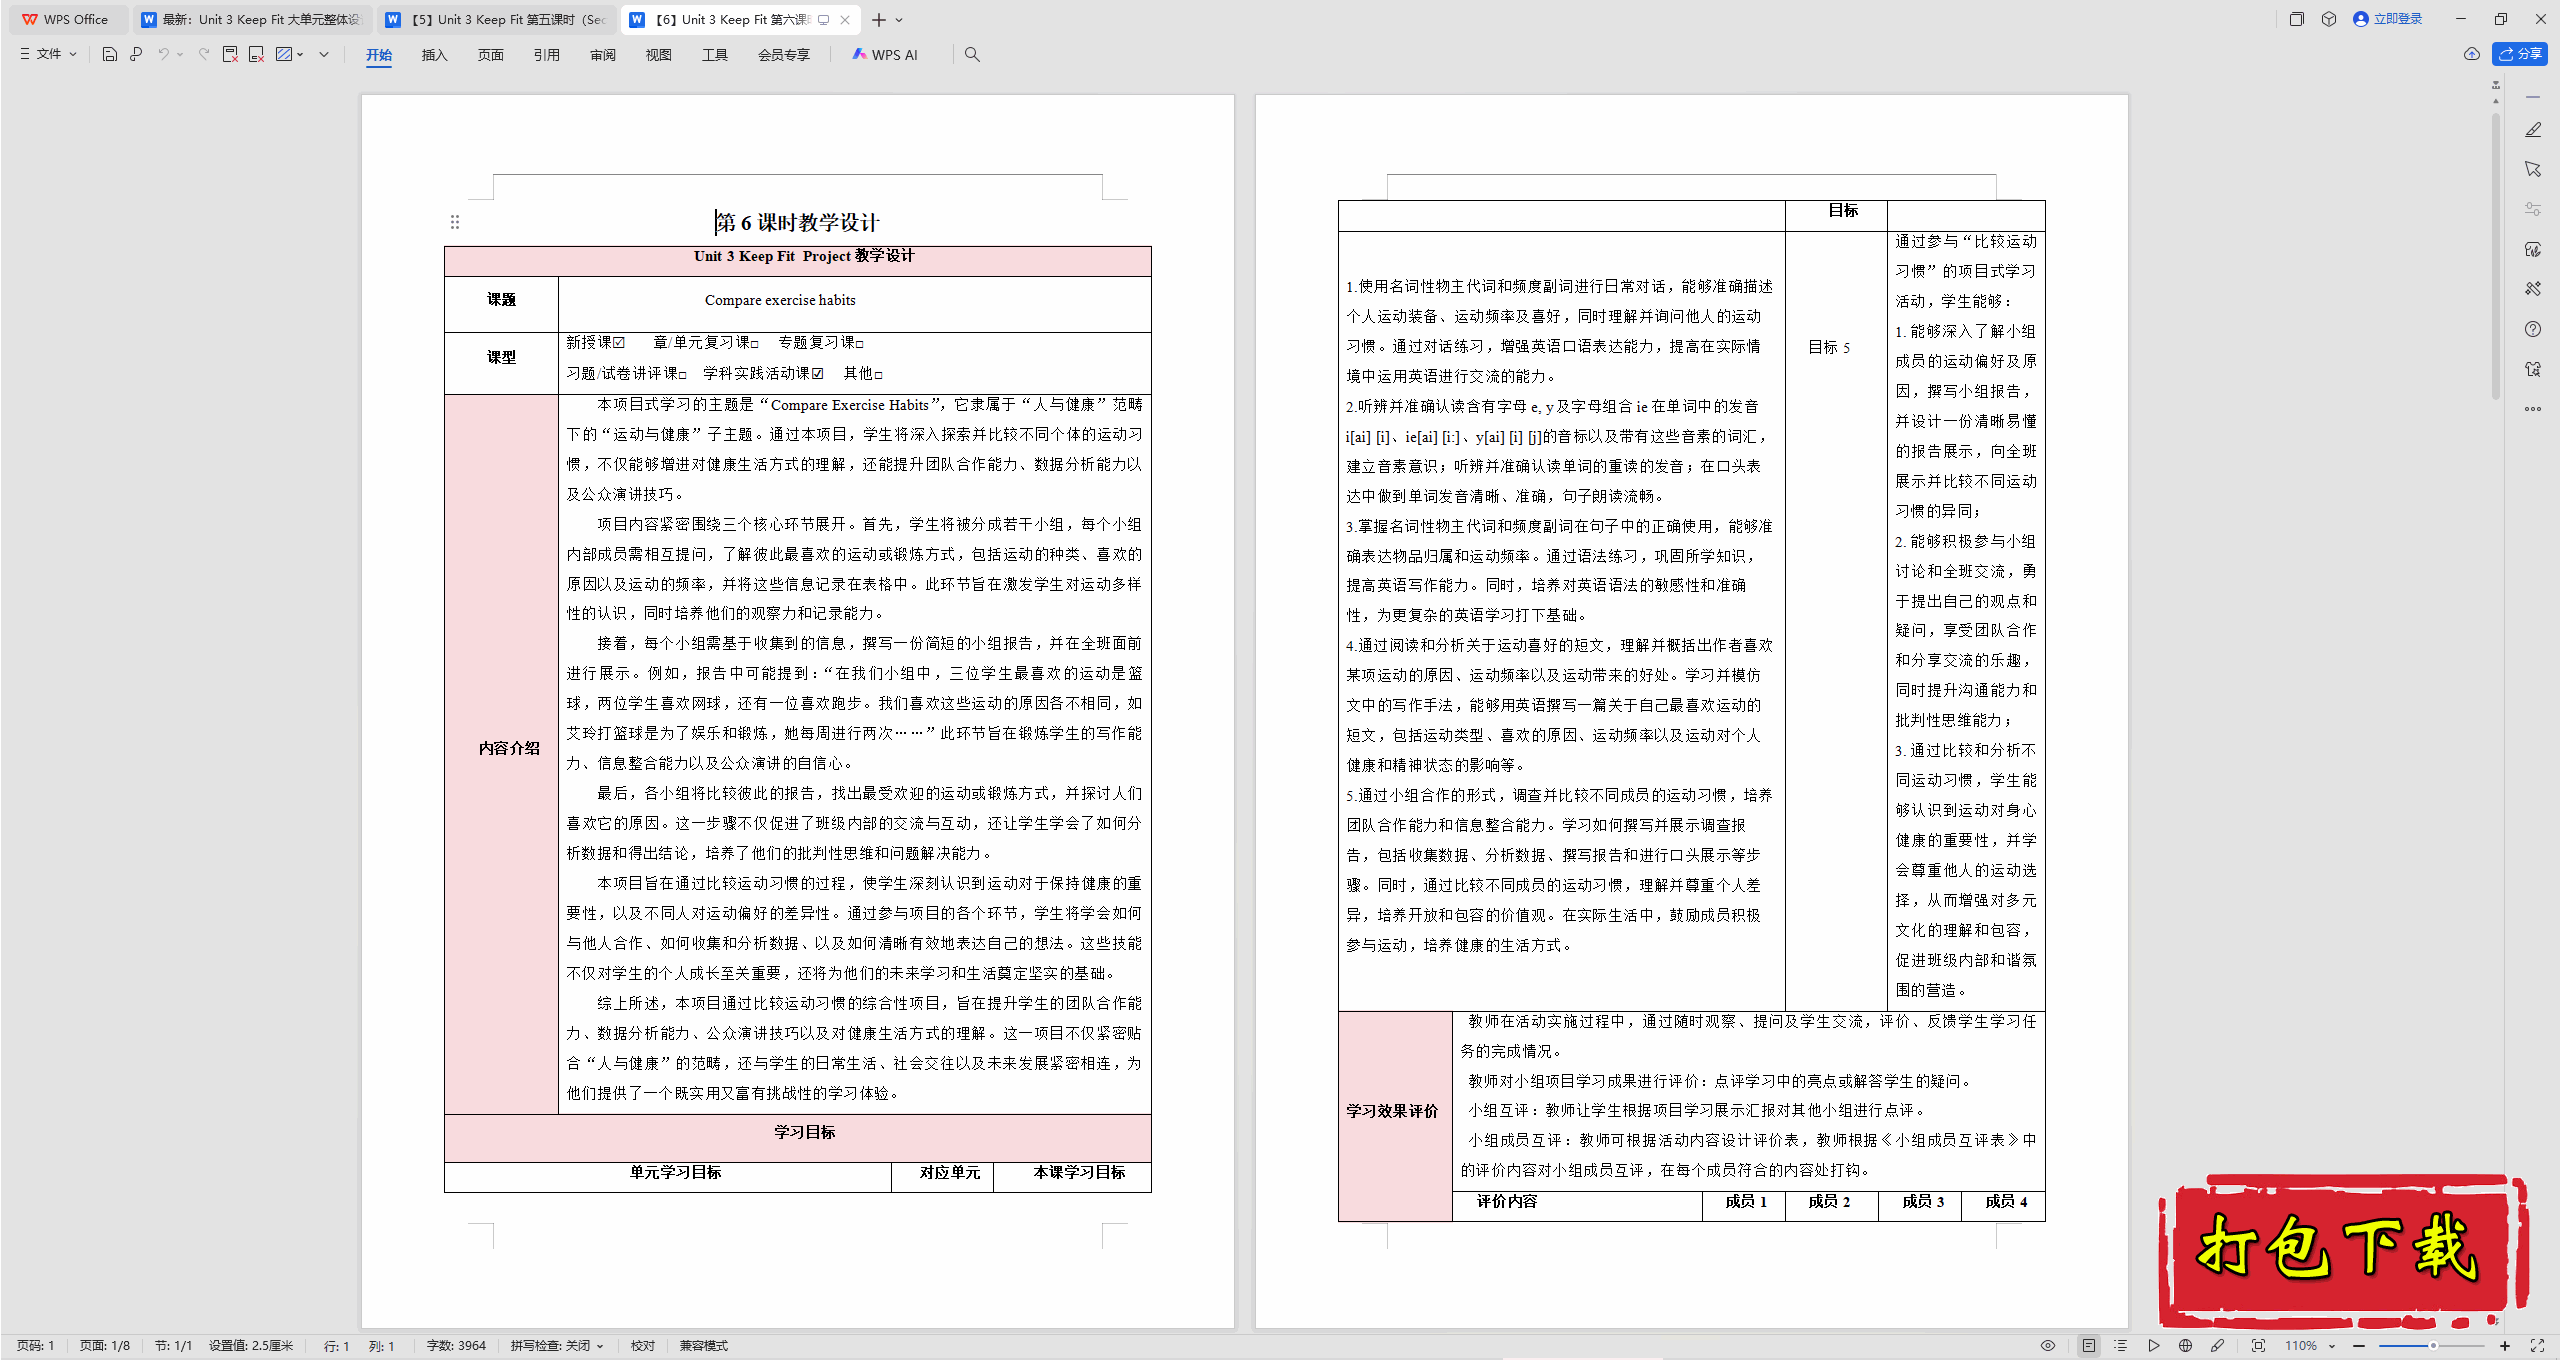Switch to outline view icon
2560x1360 pixels.
2121,1346
